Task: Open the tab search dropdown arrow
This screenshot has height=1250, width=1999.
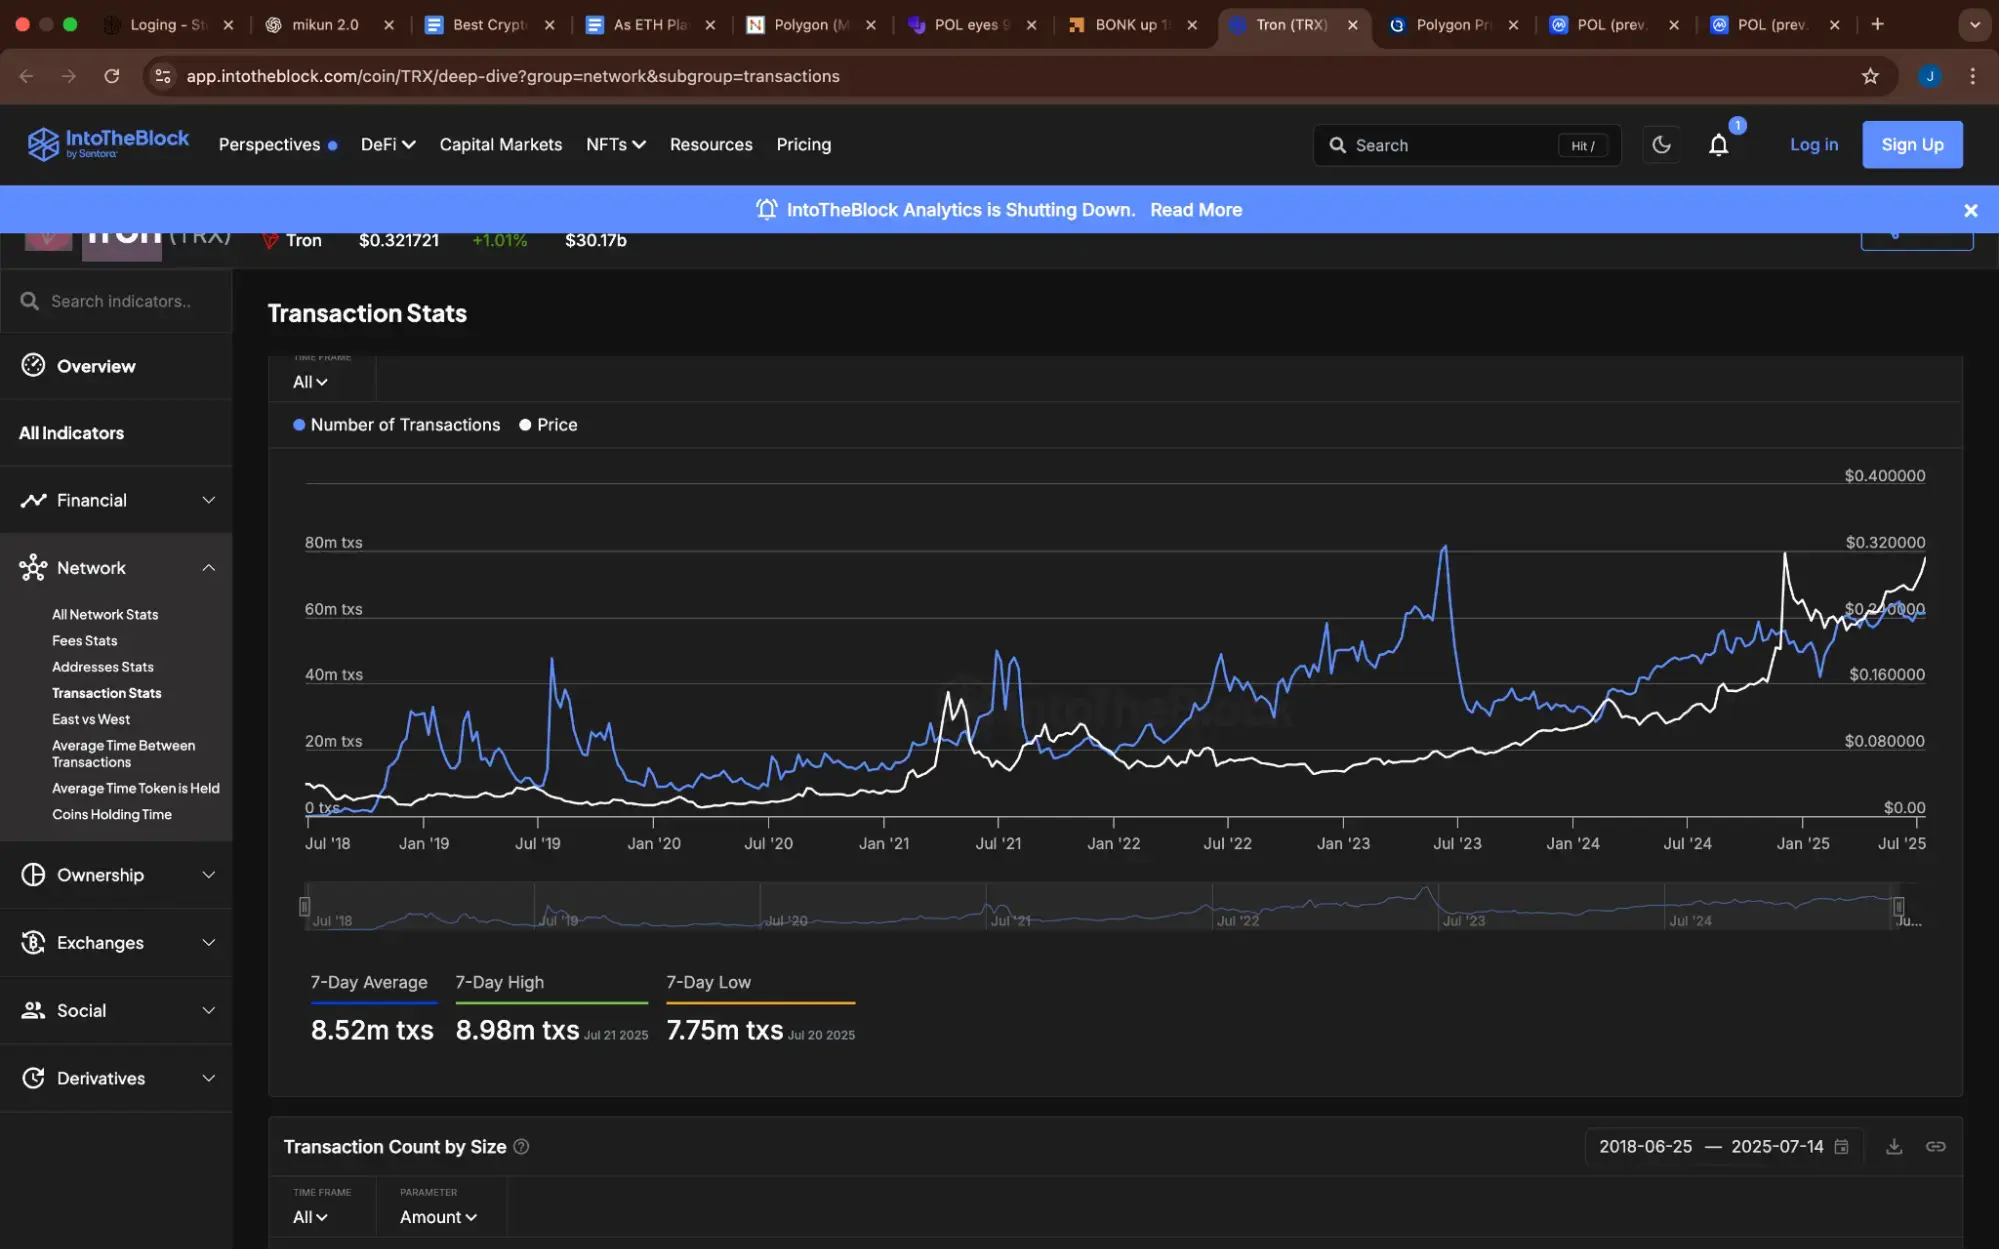Action: click(1974, 24)
